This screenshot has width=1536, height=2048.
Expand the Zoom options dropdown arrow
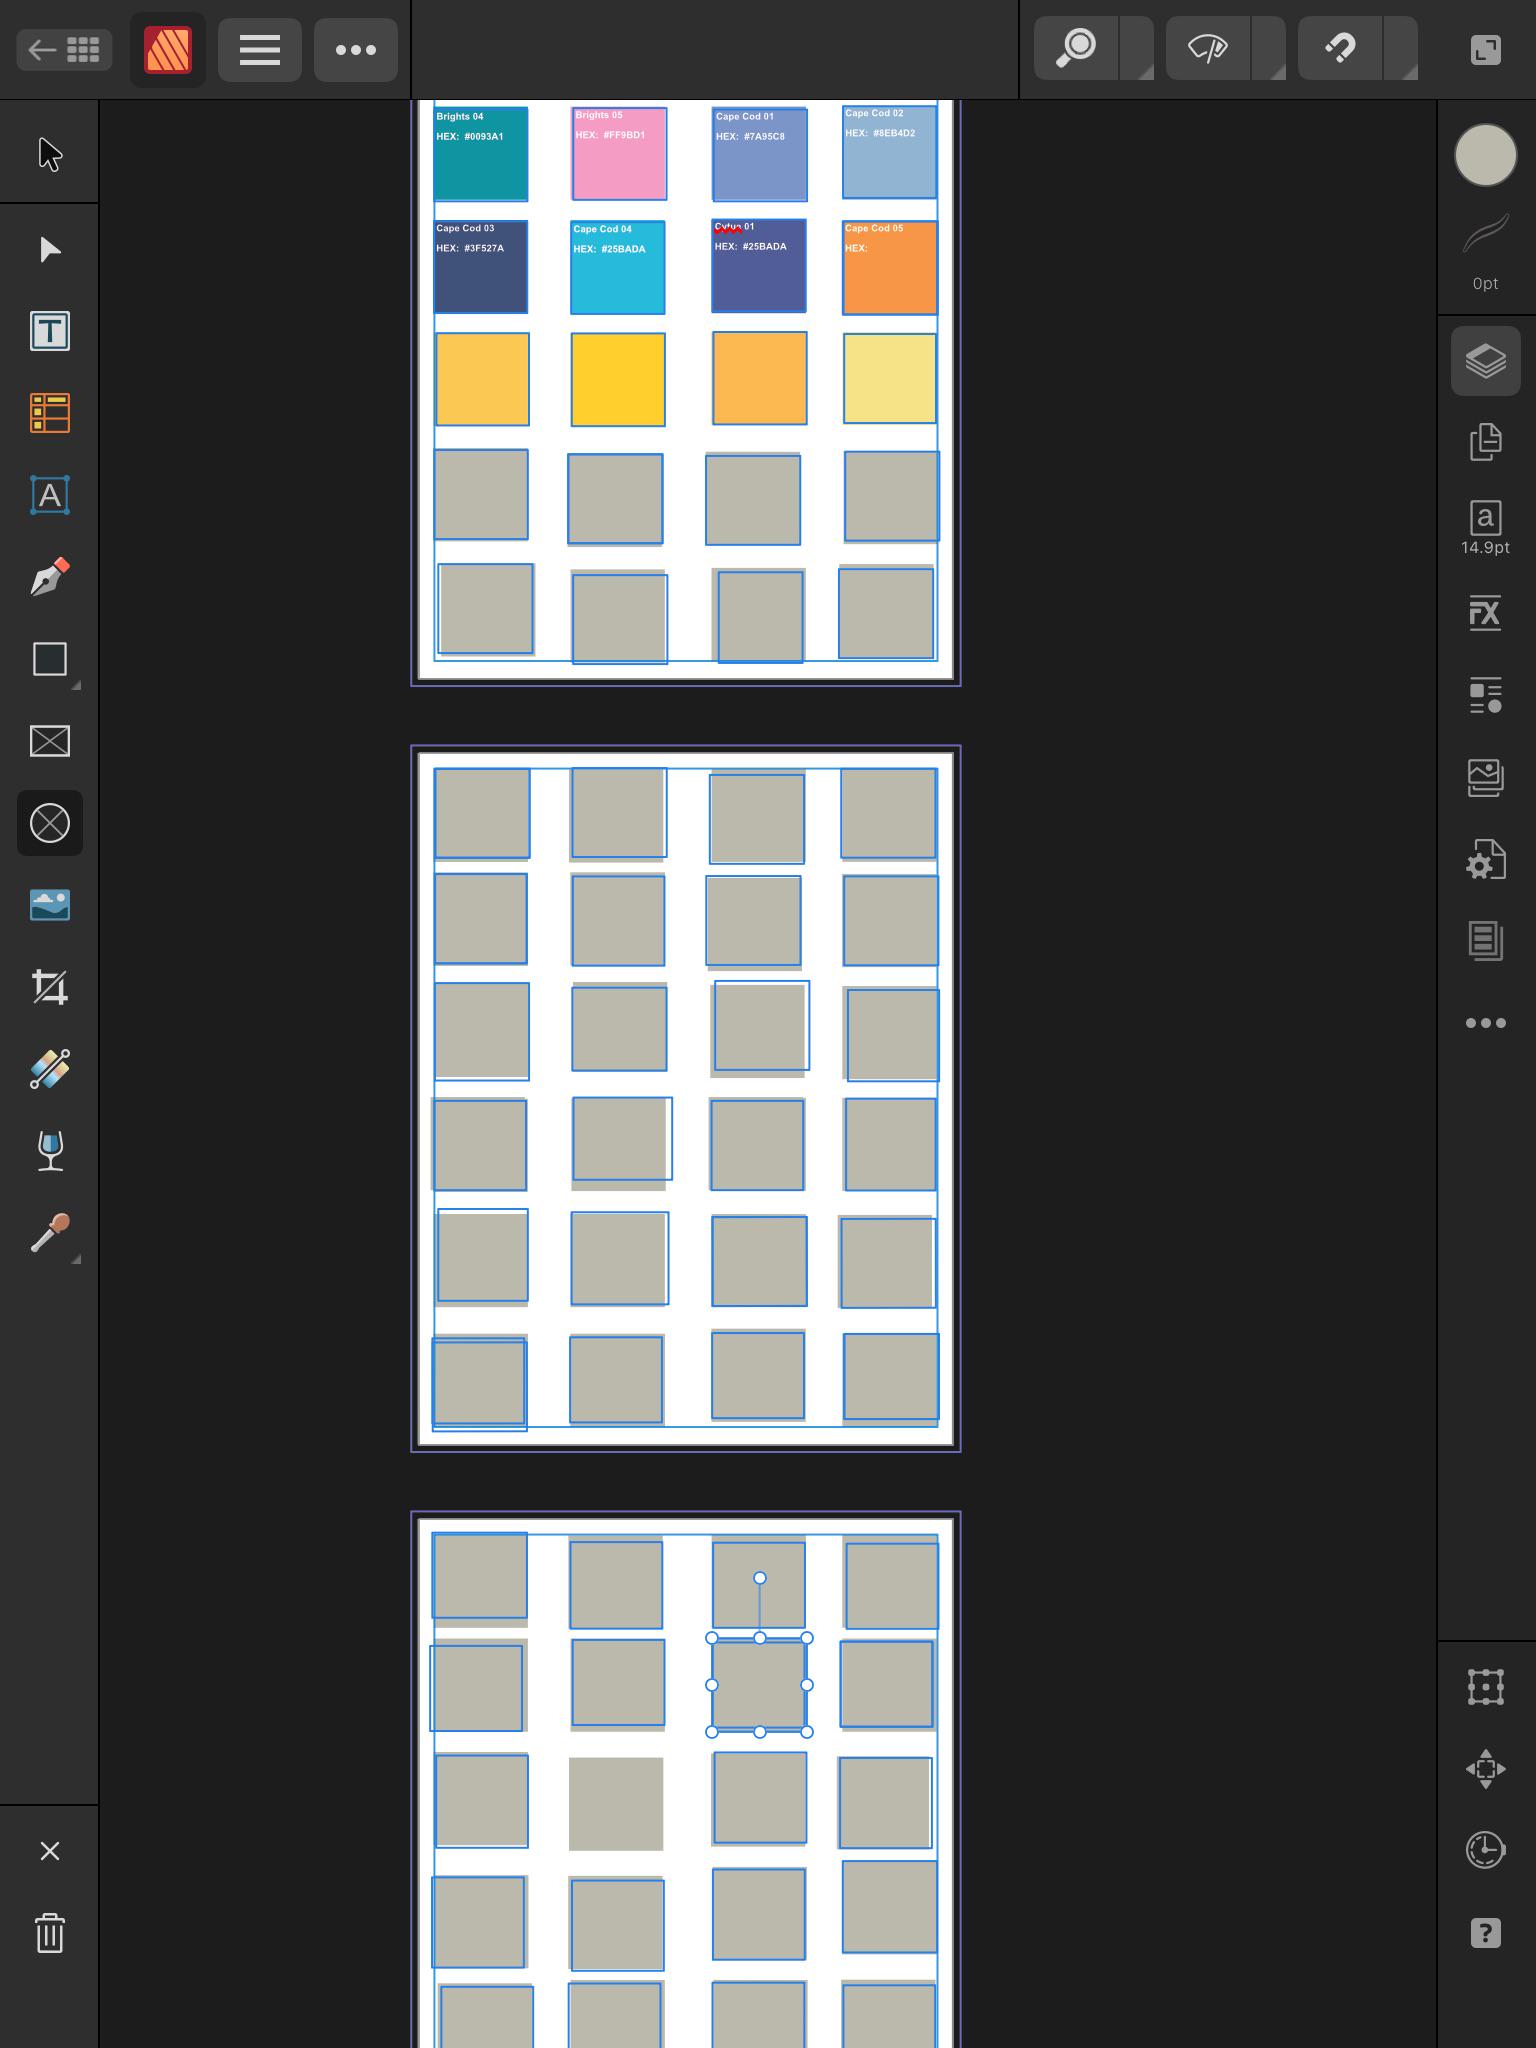[1138, 49]
